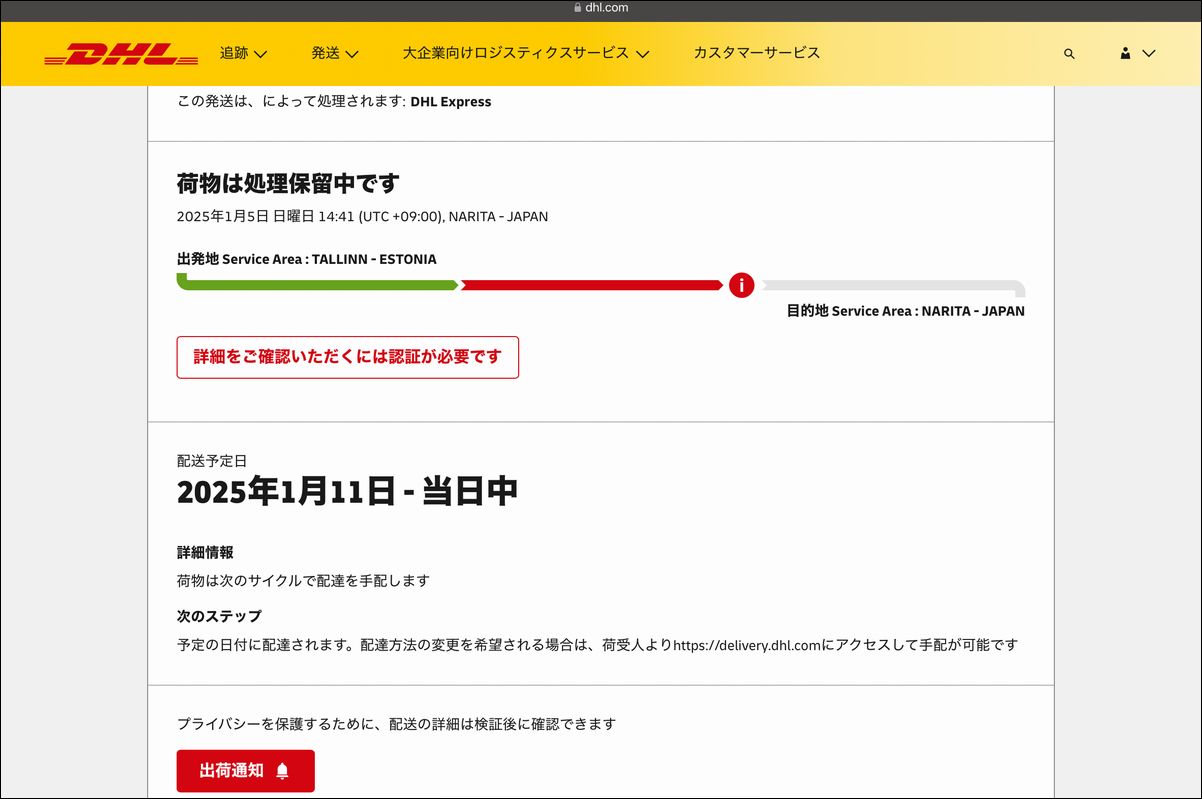Open the 追跡 menu
Viewport: 1202px width, 799px height.
point(234,53)
